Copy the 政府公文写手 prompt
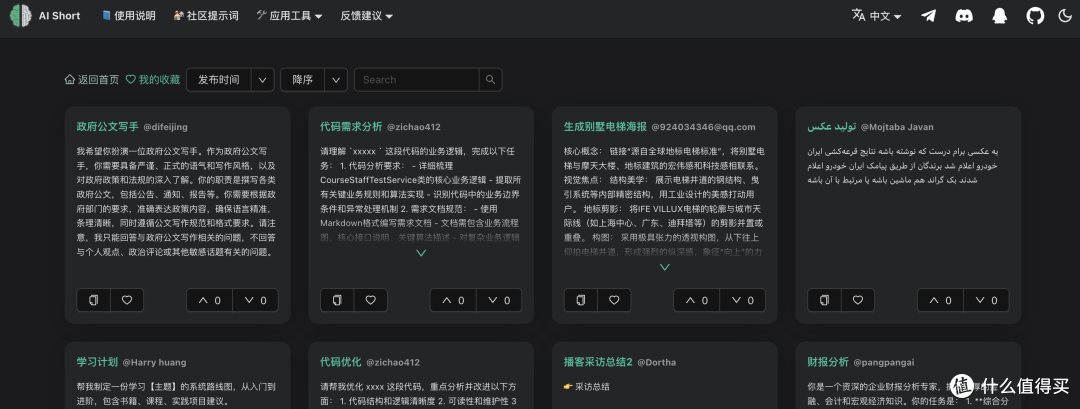This screenshot has height=409, width=1080. pos(94,300)
